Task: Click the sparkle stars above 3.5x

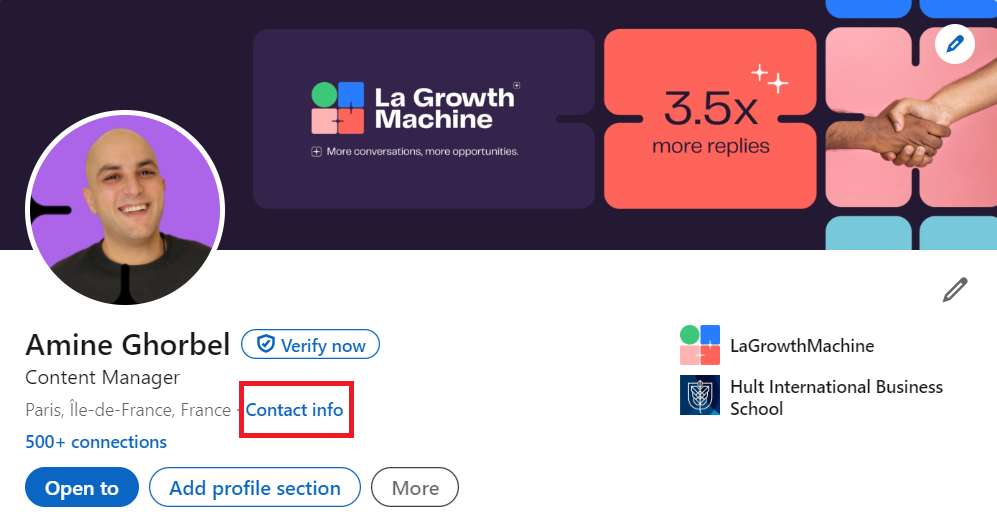Action: (x=769, y=78)
